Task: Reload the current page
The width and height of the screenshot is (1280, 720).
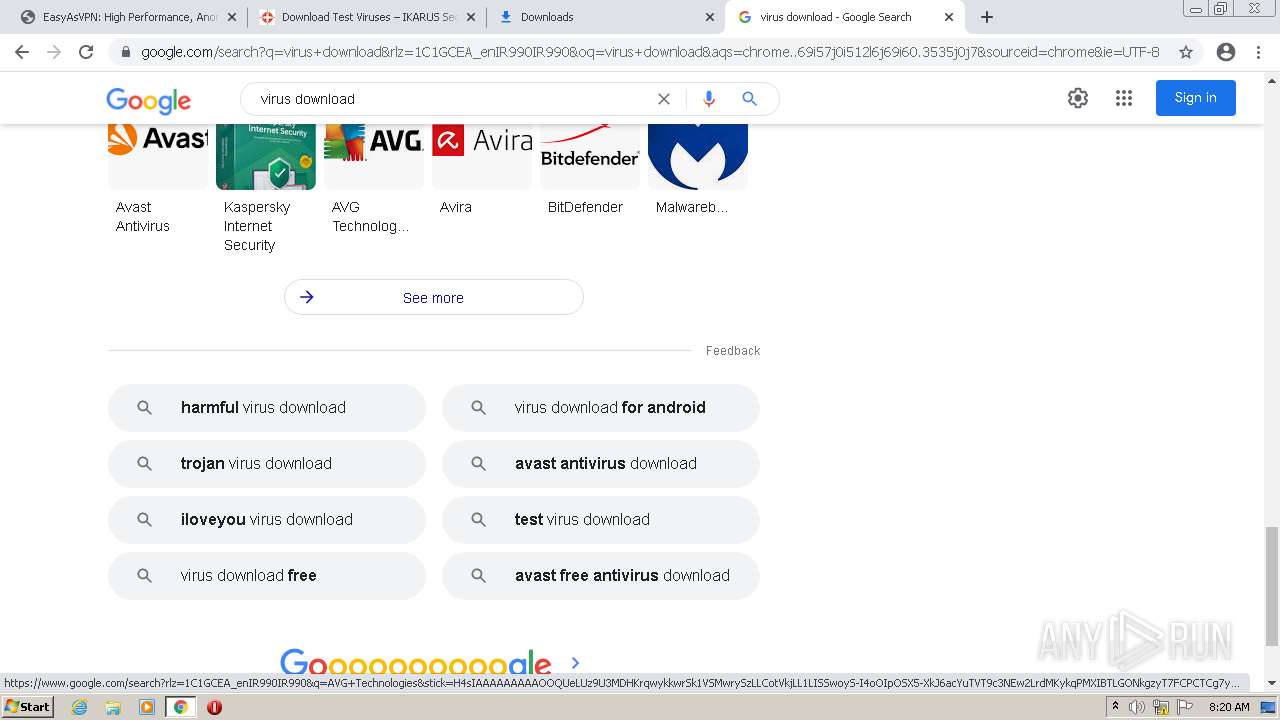Action: tap(86, 52)
